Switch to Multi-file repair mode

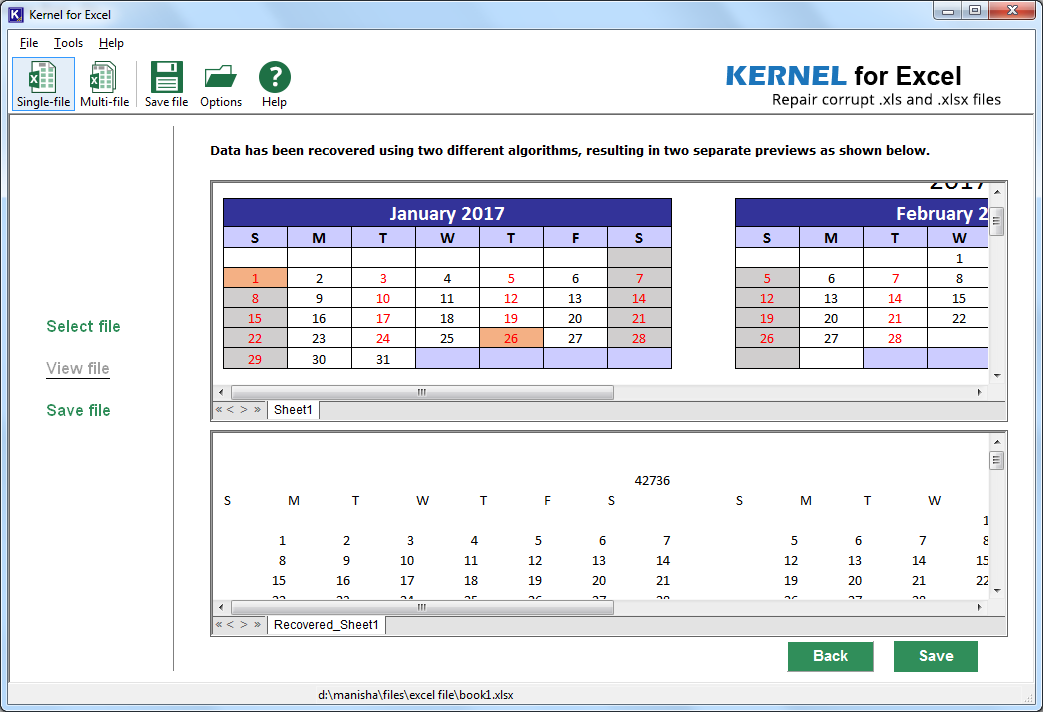coord(104,84)
